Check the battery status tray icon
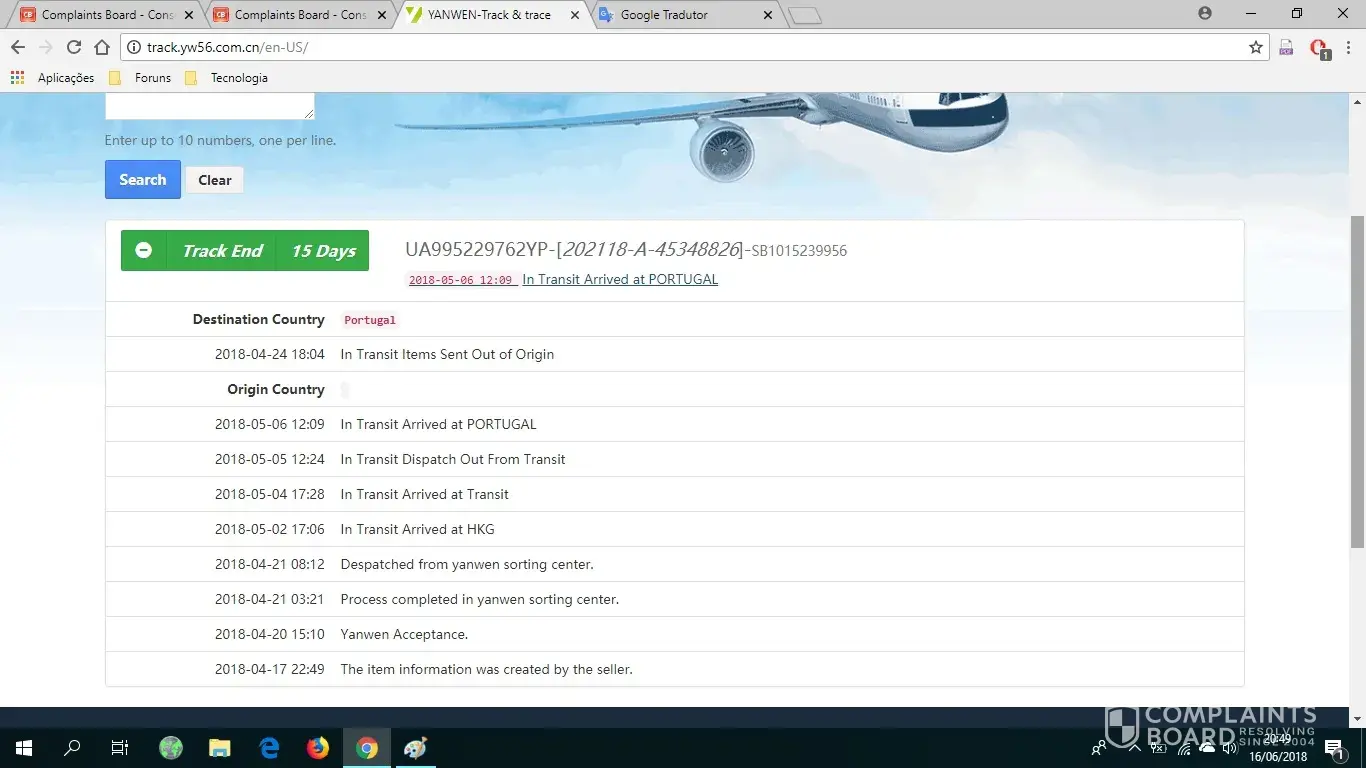The width and height of the screenshot is (1366, 768). pyautogui.click(x=1159, y=748)
